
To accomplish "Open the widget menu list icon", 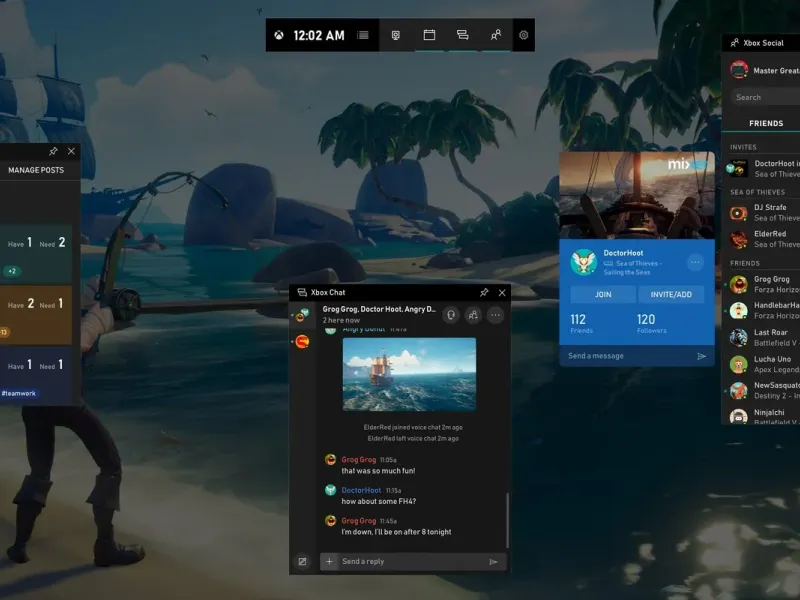I will point(363,35).
